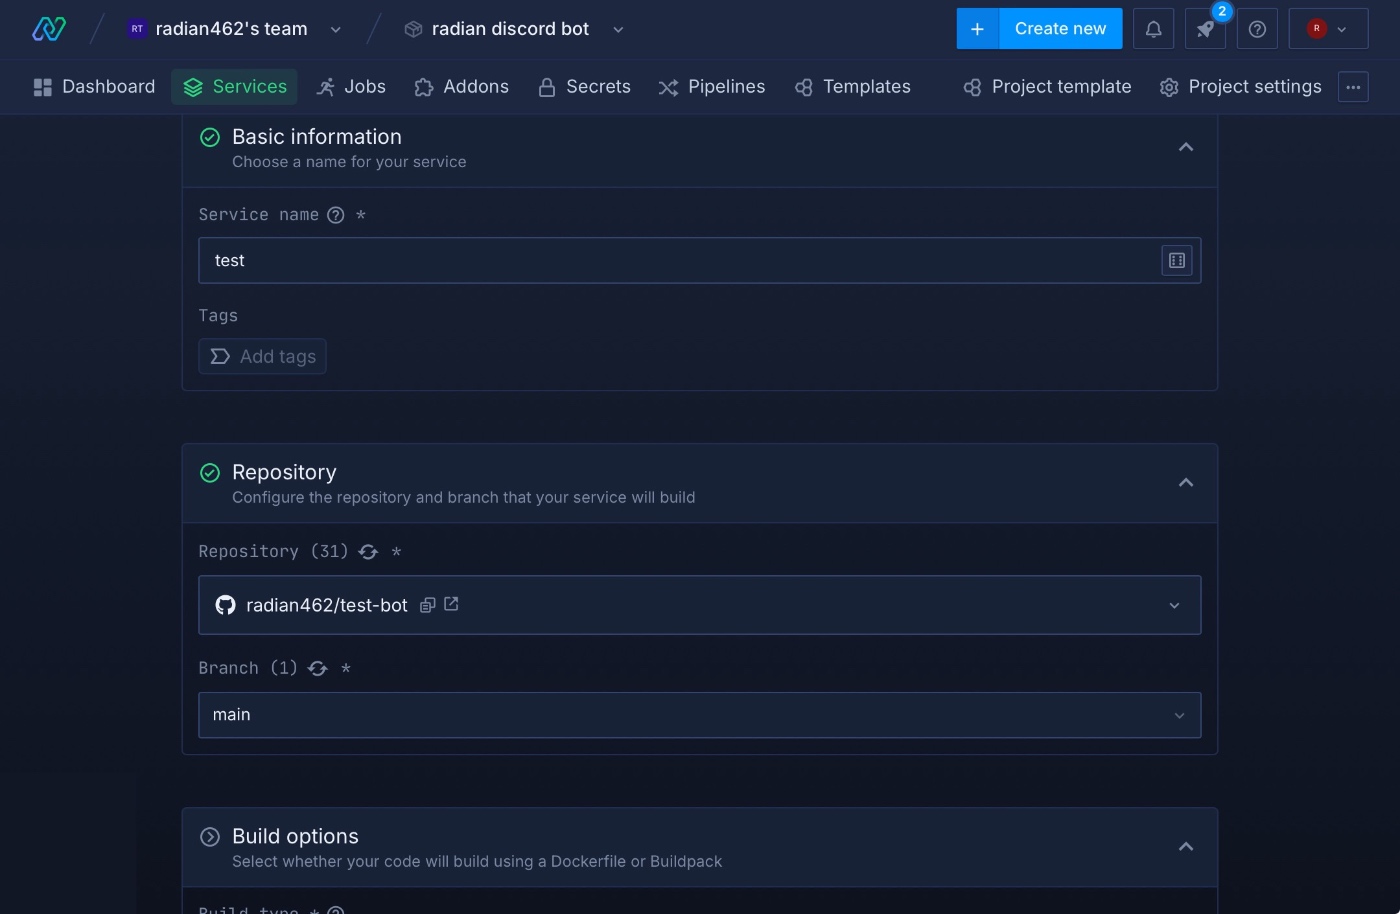Open the rocket updates icon
The height and width of the screenshot is (914, 1400).
tap(1205, 29)
